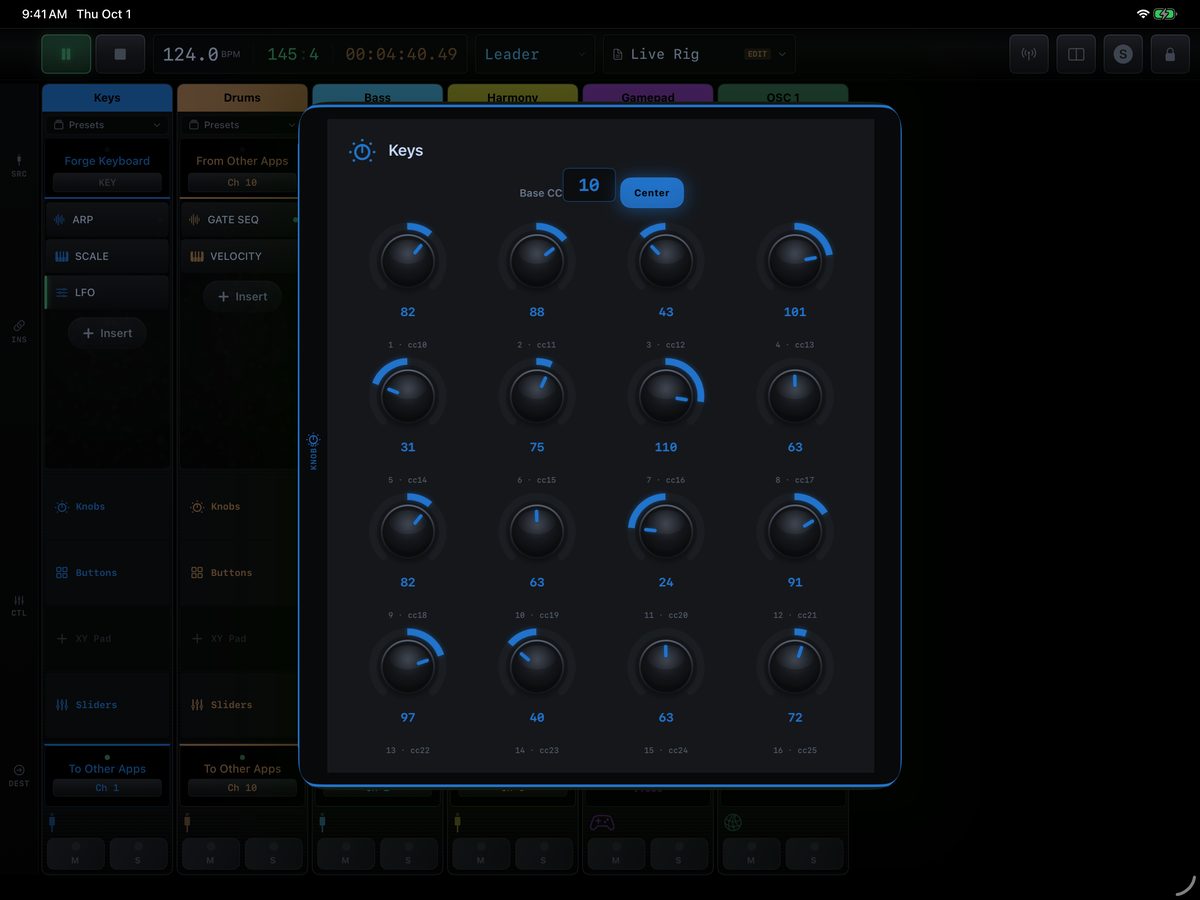Viewport: 1200px width, 900px height.
Task: Solo the Gamepad channel with S
Action: coord(679,854)
